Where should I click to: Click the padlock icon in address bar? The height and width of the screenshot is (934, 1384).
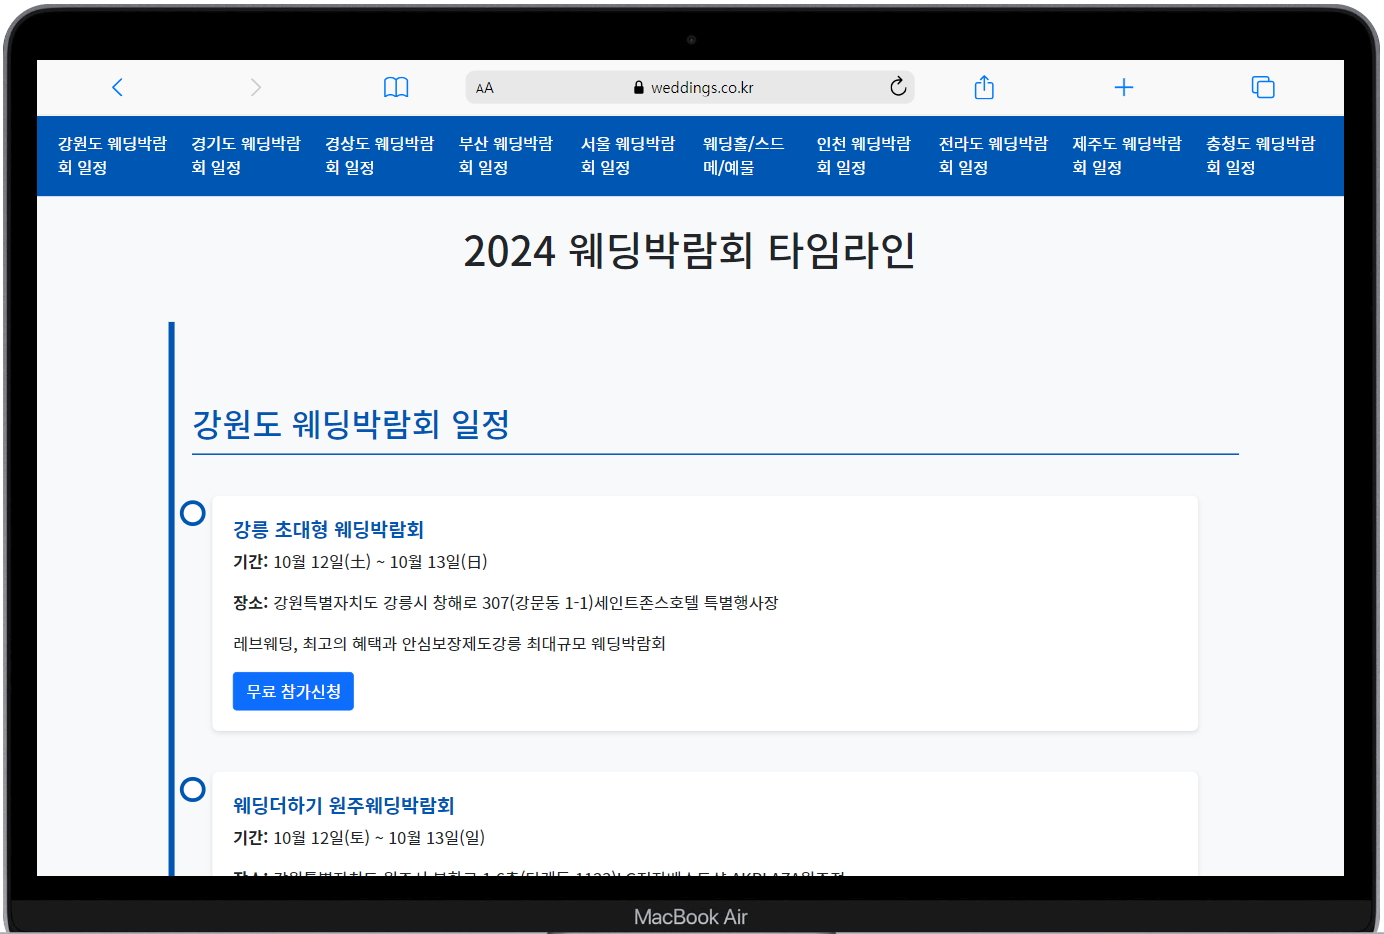coord(639,87)
